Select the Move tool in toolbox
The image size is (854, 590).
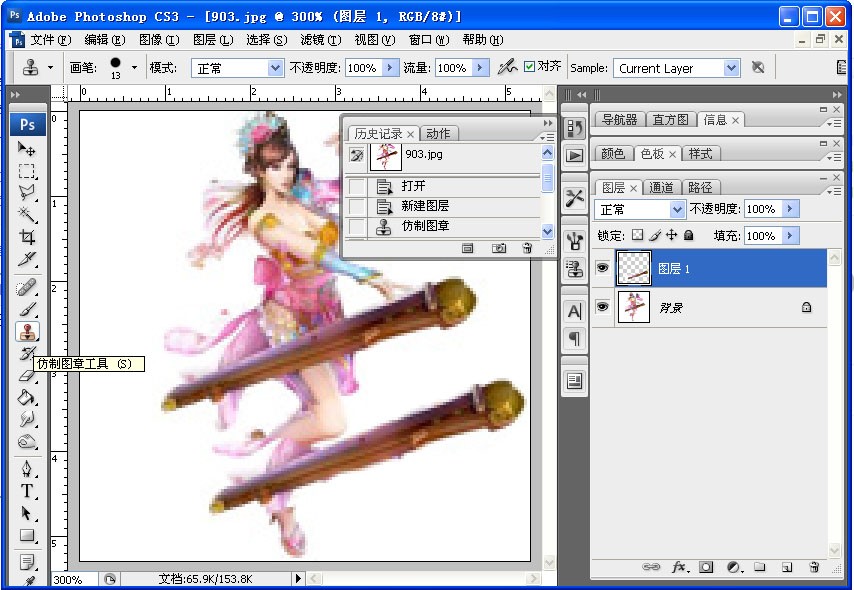pyautogui.click(x=26, y=148)
